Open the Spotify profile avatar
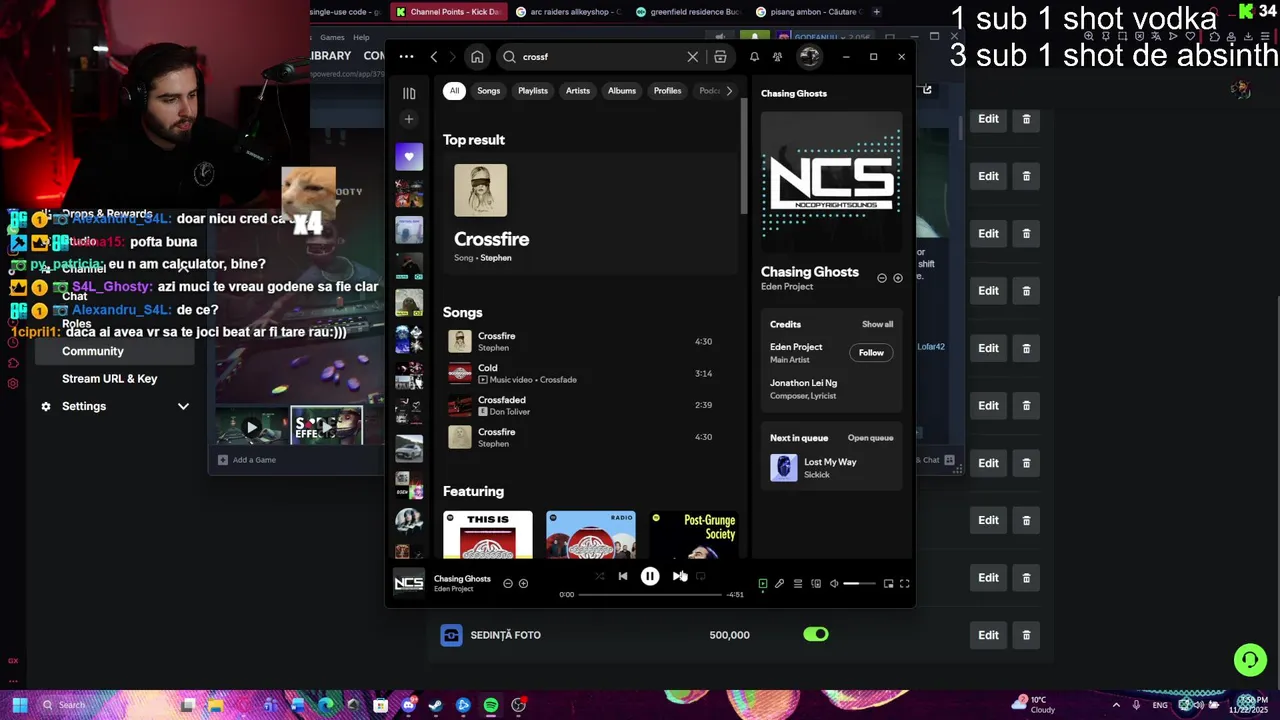This screenshot has width=1280, height=720. 809,57
